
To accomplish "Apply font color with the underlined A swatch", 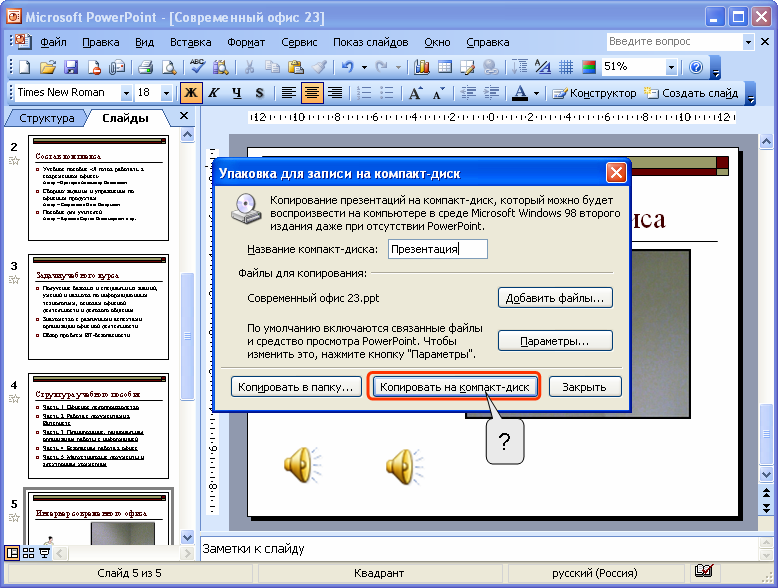I will 519,93.
